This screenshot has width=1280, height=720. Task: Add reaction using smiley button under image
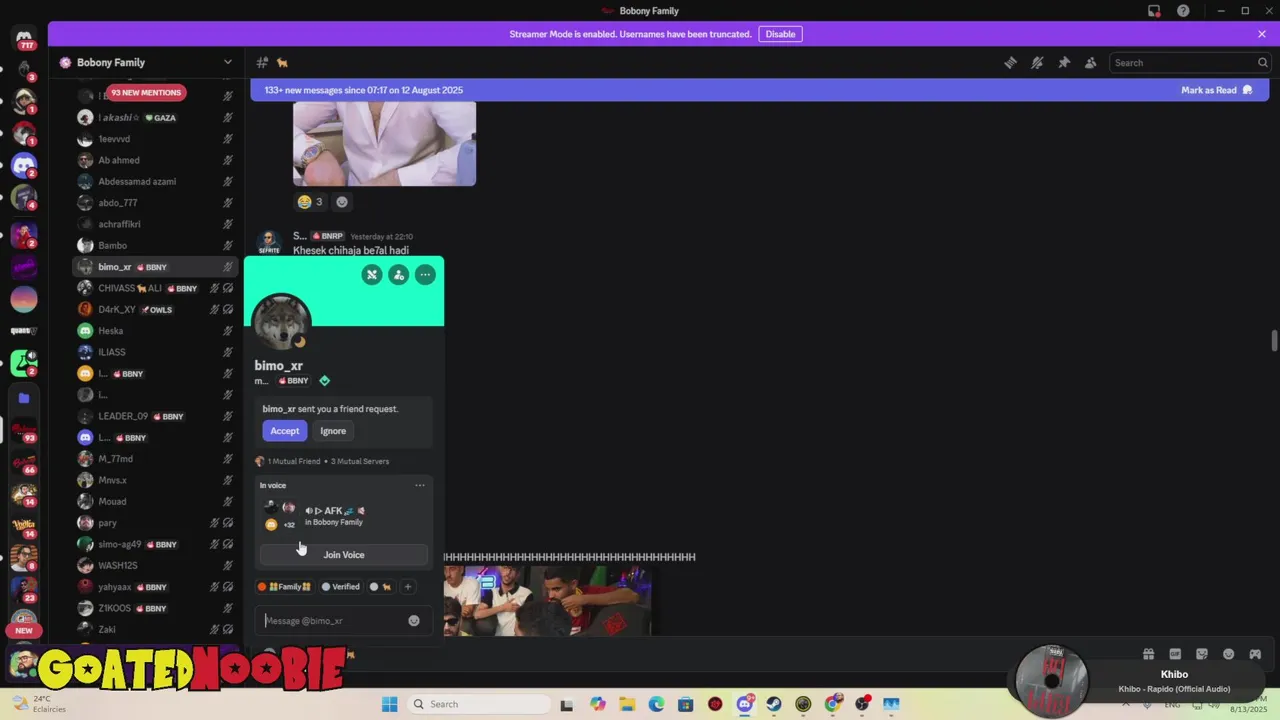[x=342, y=202]
